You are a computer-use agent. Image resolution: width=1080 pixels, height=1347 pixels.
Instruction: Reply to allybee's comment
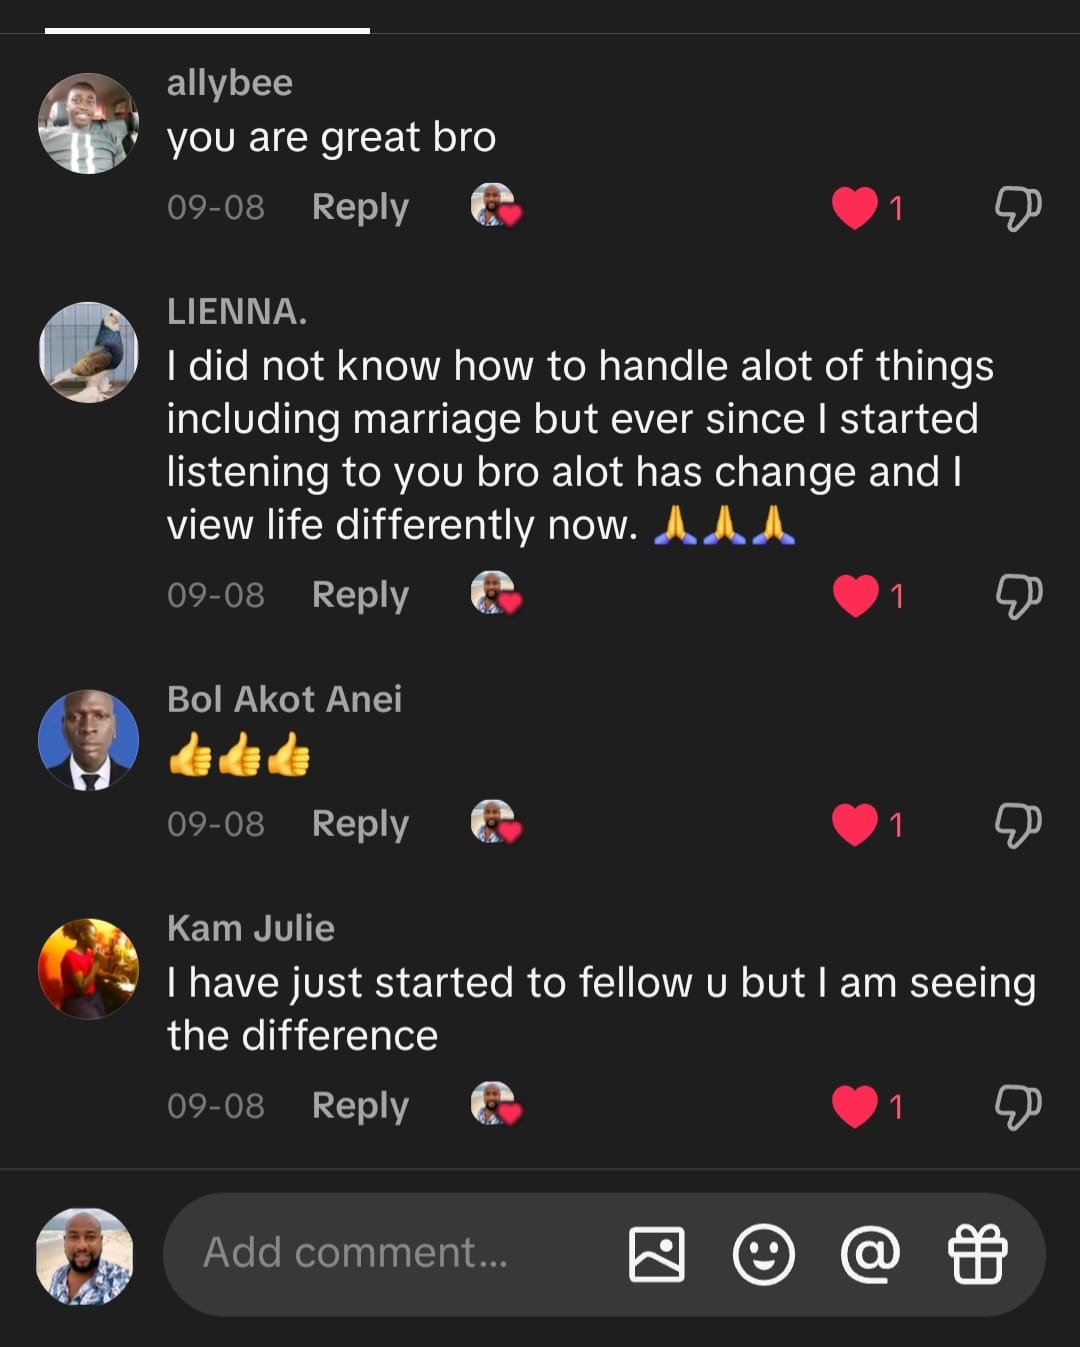(360, 207)
